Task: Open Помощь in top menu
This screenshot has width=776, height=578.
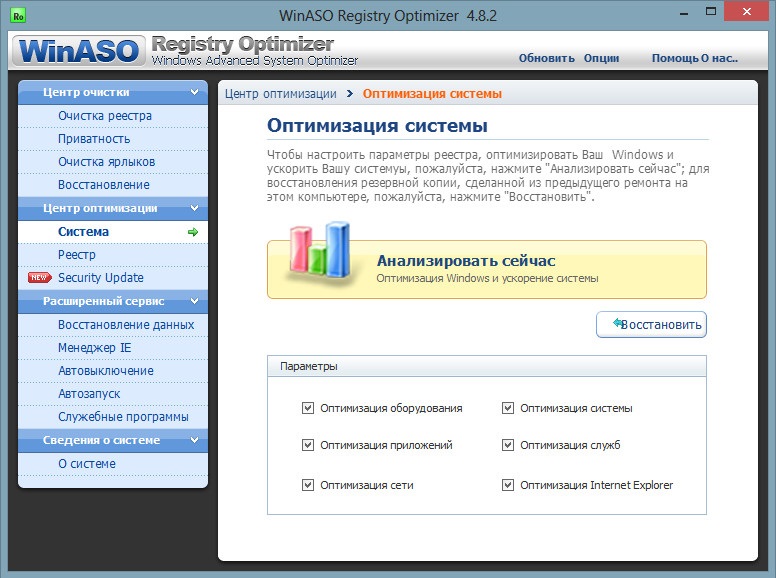Action: 675,58
